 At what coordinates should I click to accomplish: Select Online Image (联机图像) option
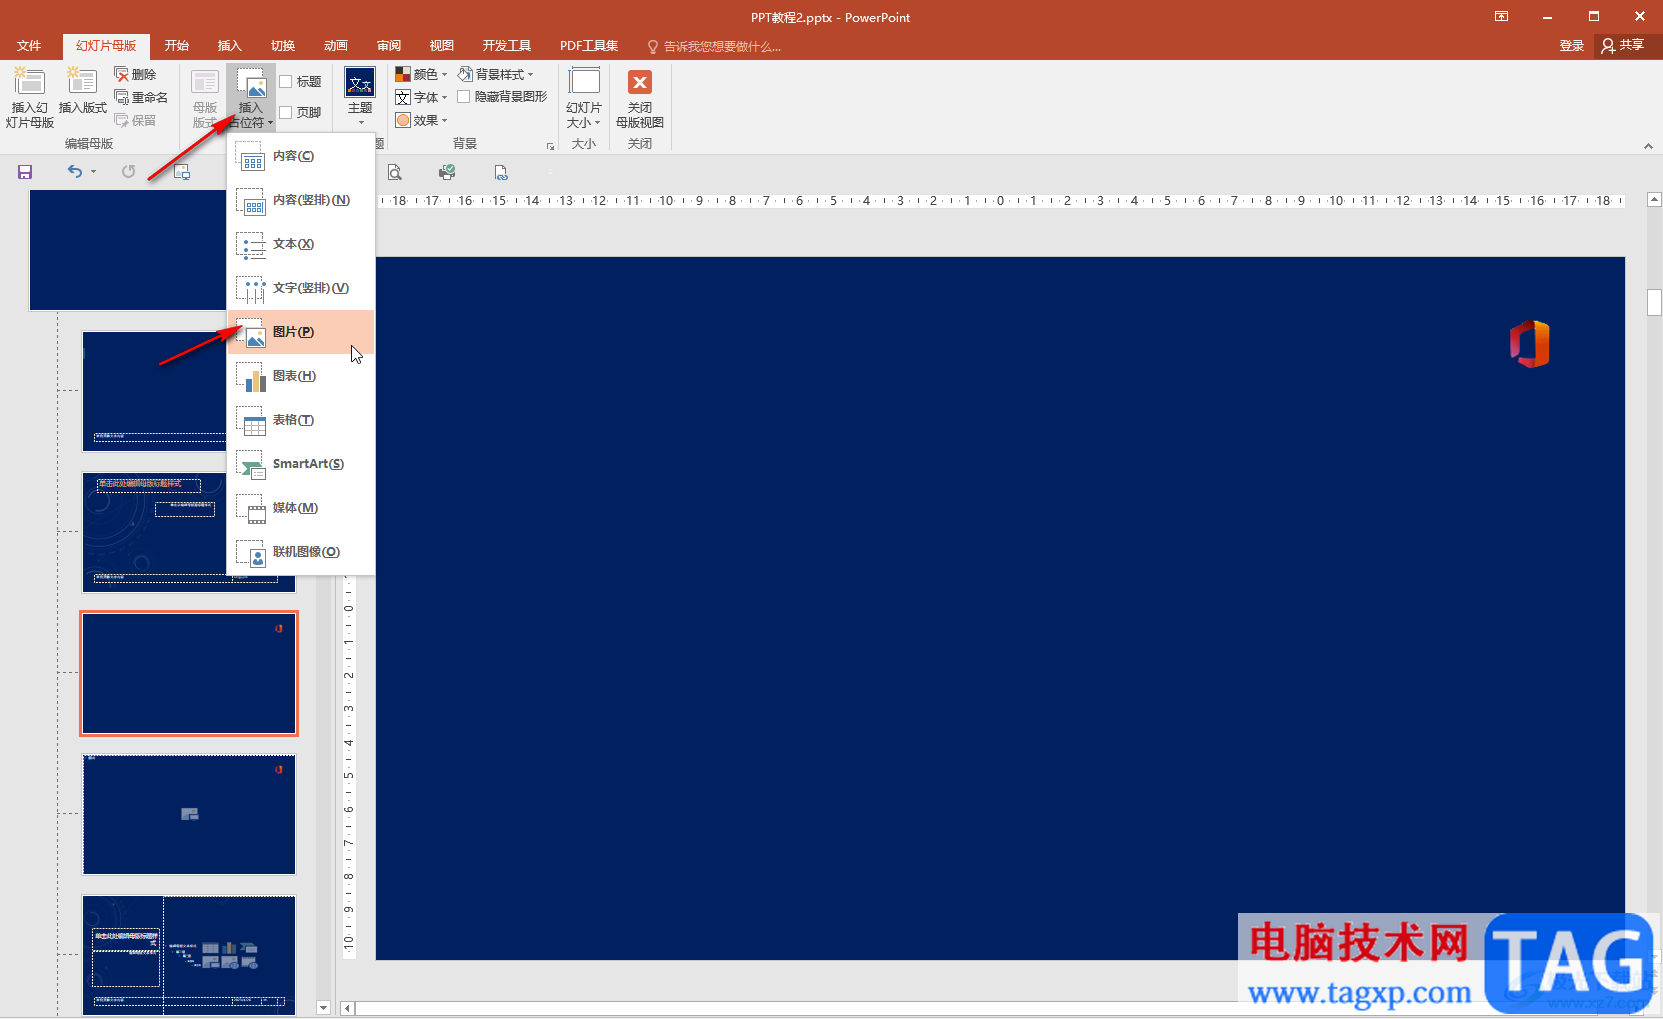(301, 552)
